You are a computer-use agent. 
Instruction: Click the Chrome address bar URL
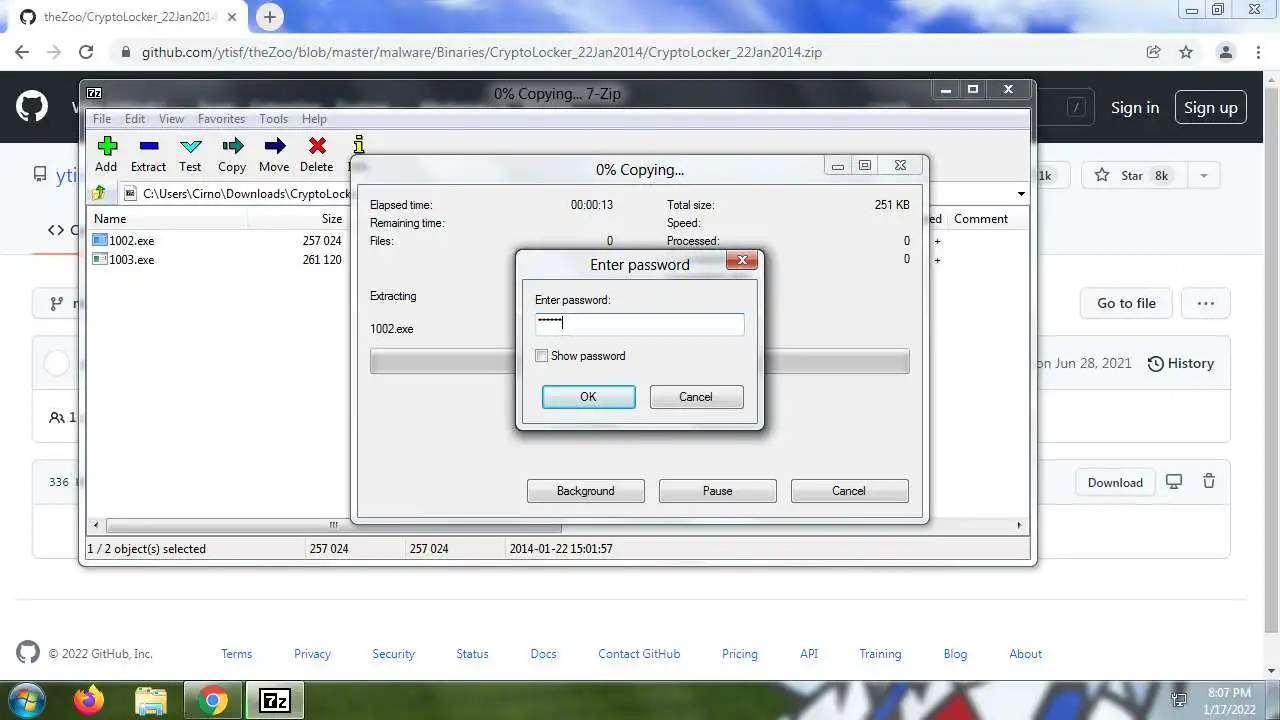coord(481,52)
